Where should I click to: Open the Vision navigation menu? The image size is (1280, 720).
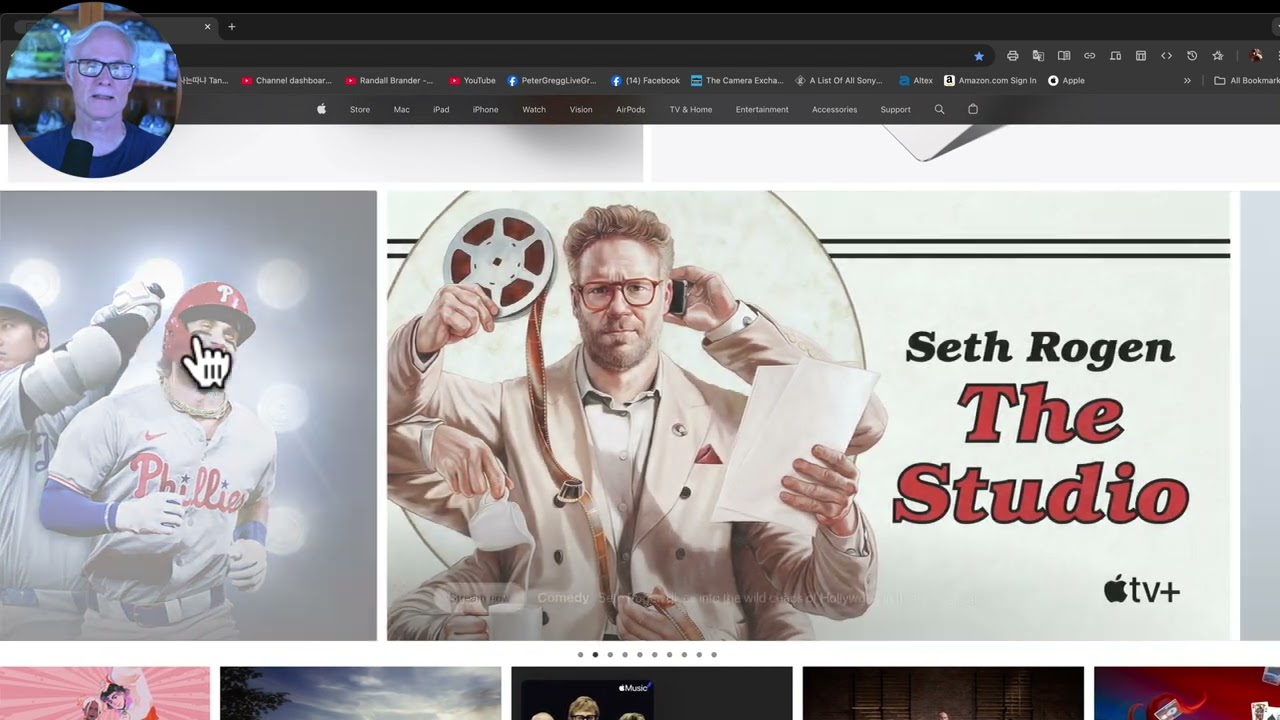(581, 109)
